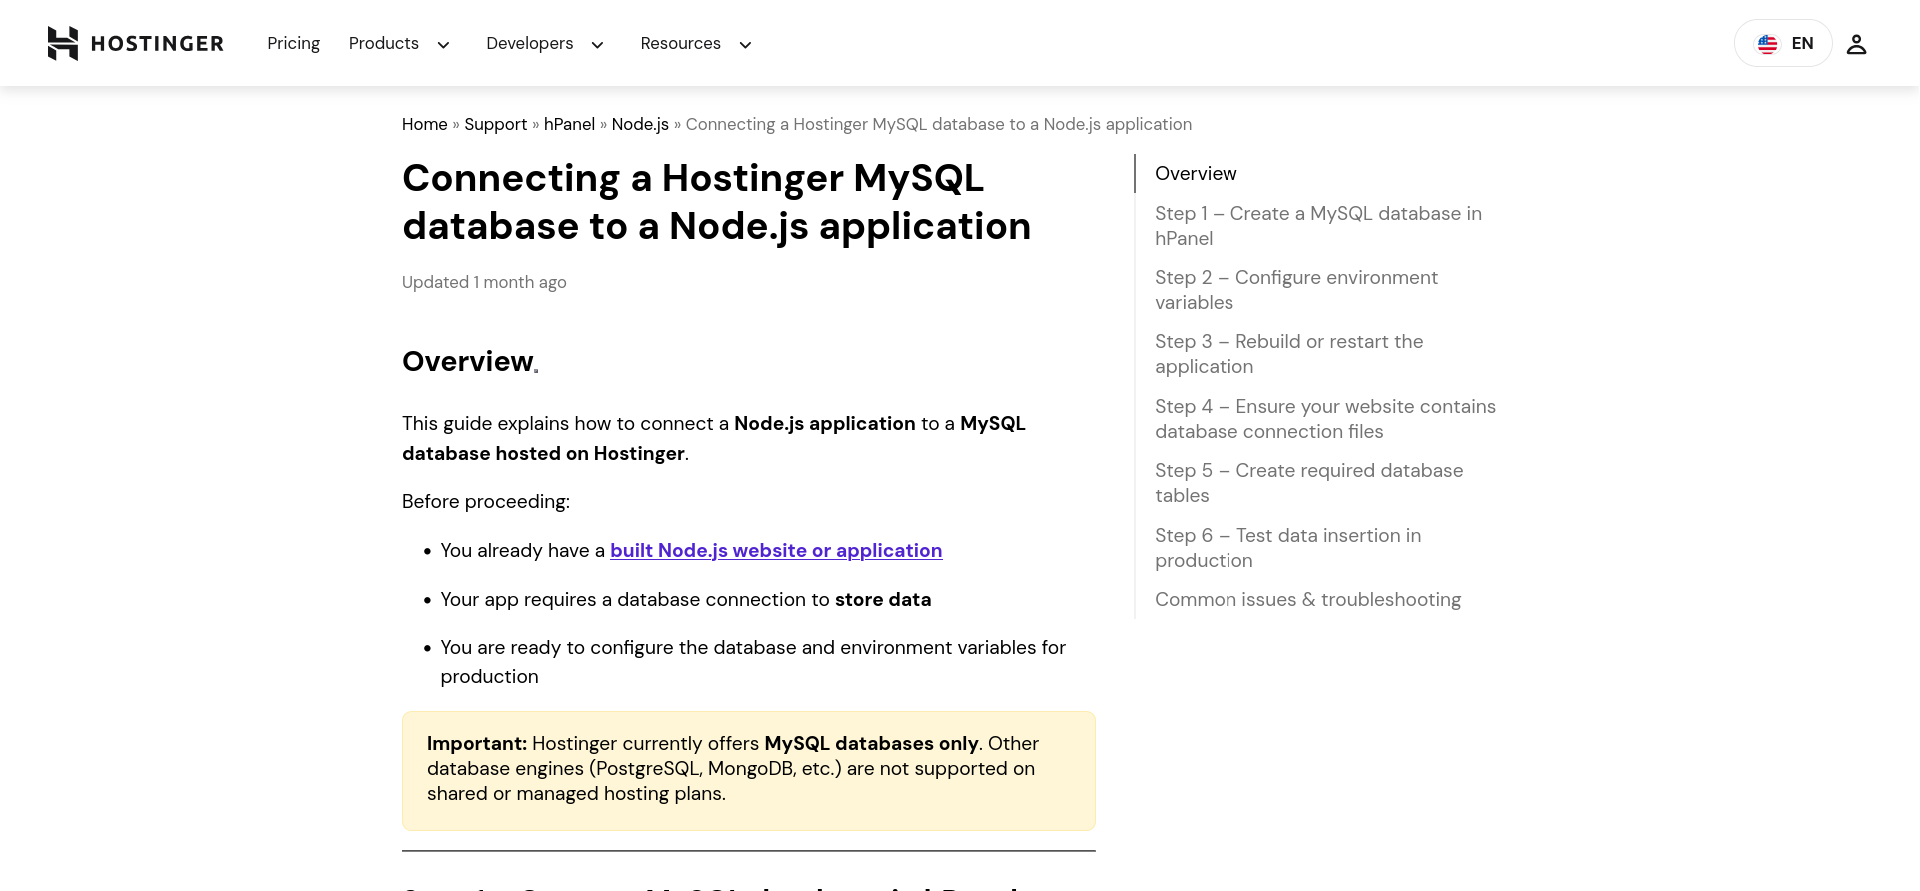Jump to Overview in table of contents
The image size is (1920, 891).
[1196, 173]
